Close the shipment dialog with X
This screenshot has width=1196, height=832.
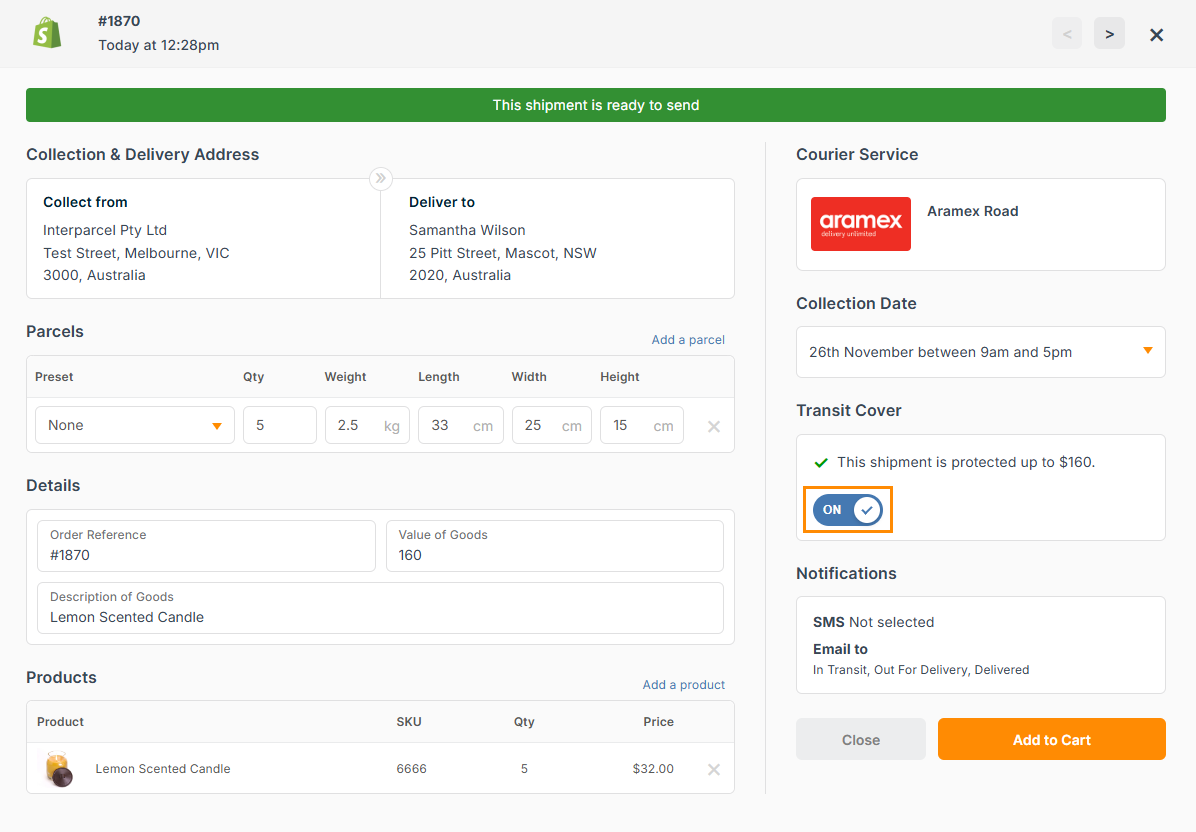pyautogui.click(x=1156, y=35)
